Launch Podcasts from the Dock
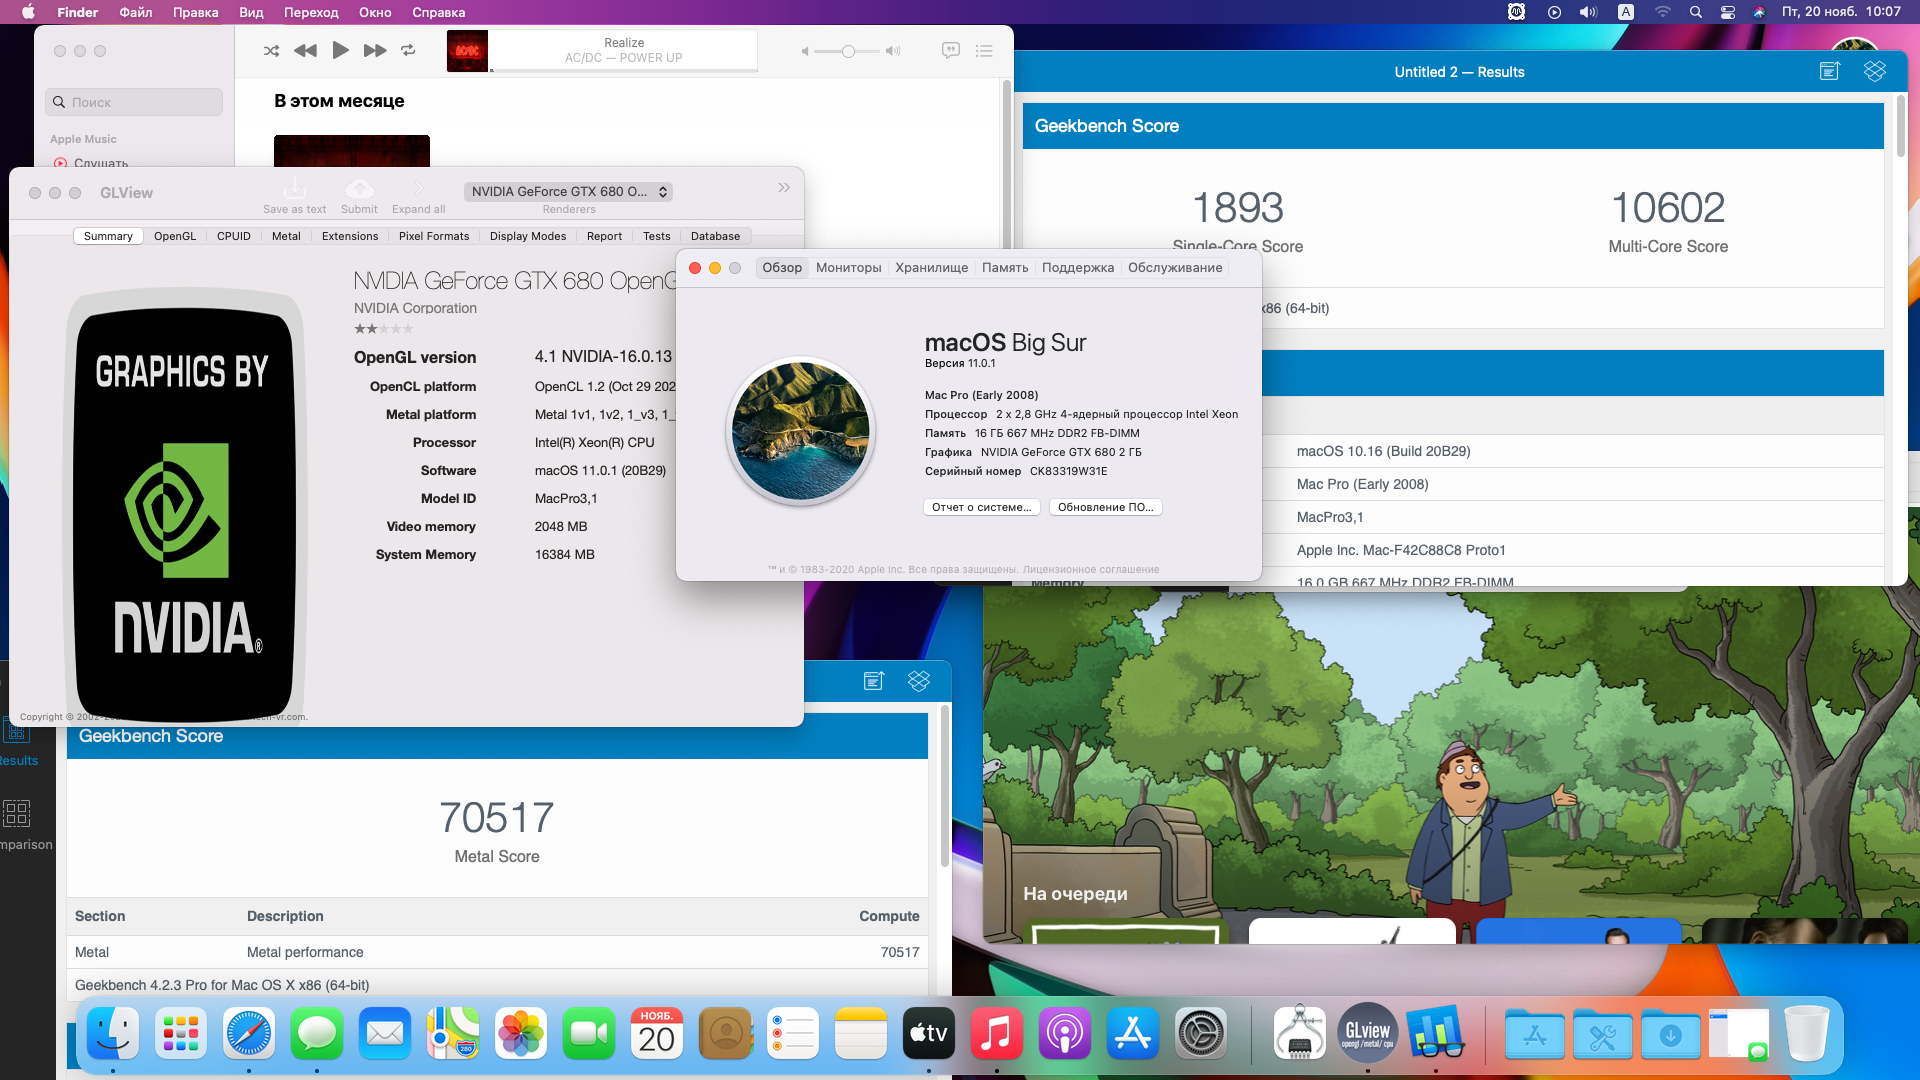 [1064, 1034]
